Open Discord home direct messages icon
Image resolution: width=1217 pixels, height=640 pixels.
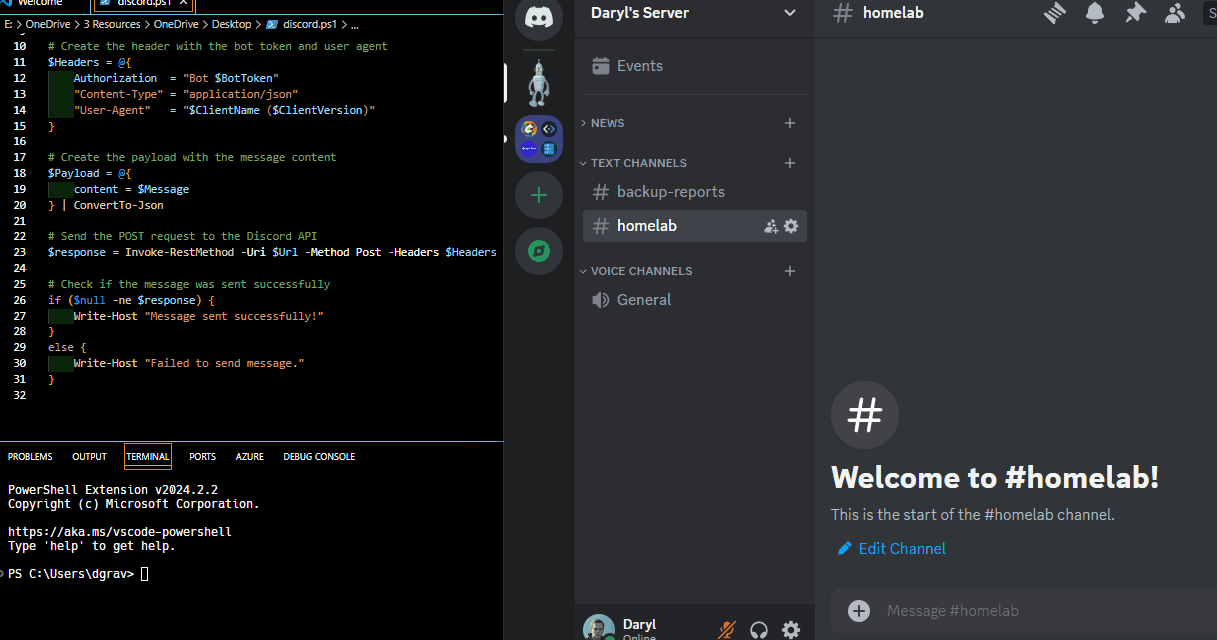click(539, 18)
